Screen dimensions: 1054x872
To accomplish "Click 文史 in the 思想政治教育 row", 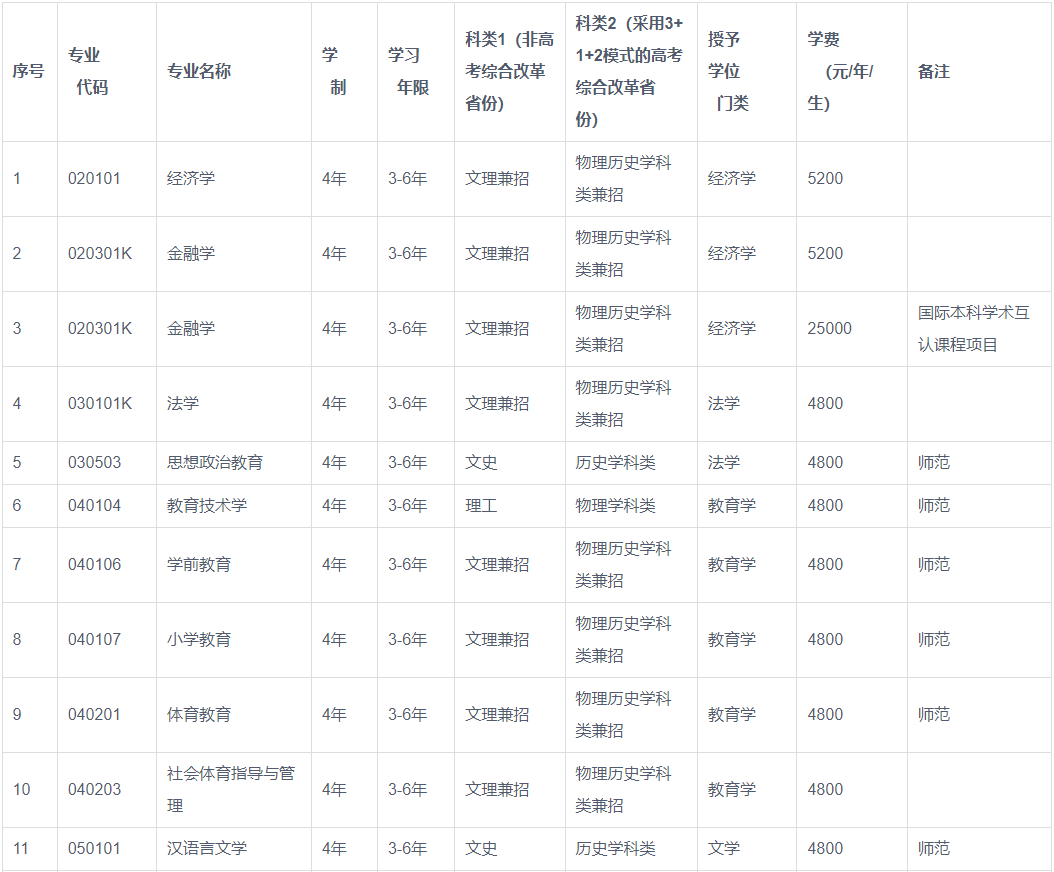I will (481, 463).
